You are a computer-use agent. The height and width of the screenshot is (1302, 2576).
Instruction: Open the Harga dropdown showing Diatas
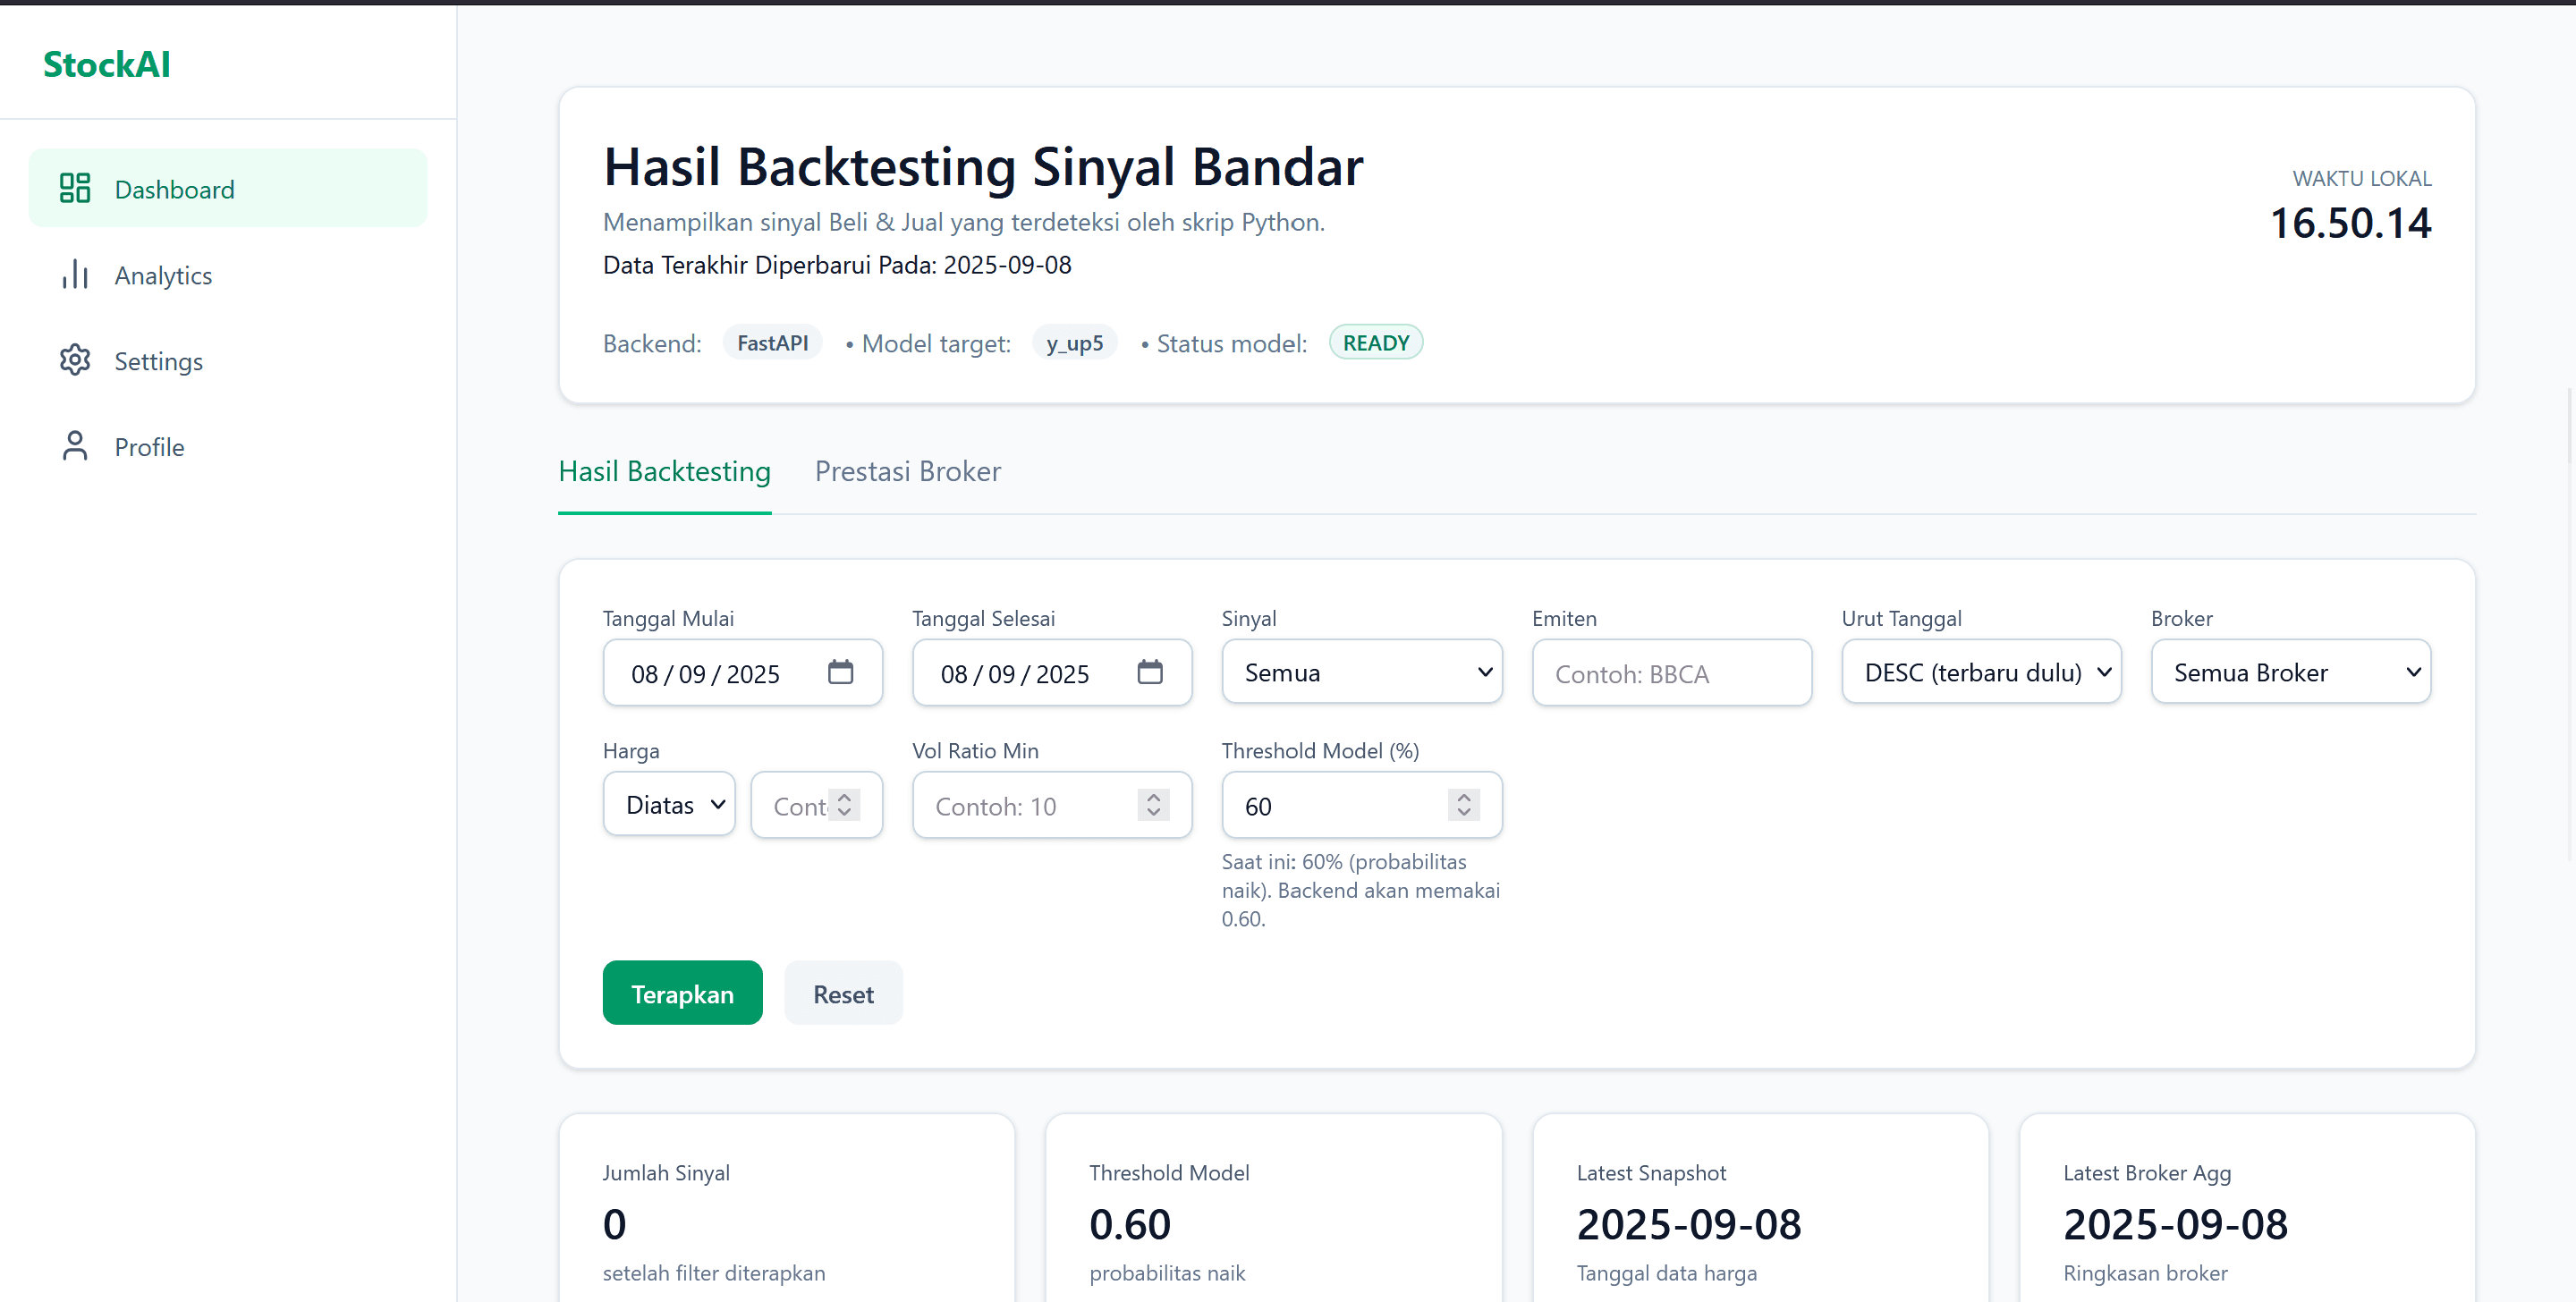(669, 804)
